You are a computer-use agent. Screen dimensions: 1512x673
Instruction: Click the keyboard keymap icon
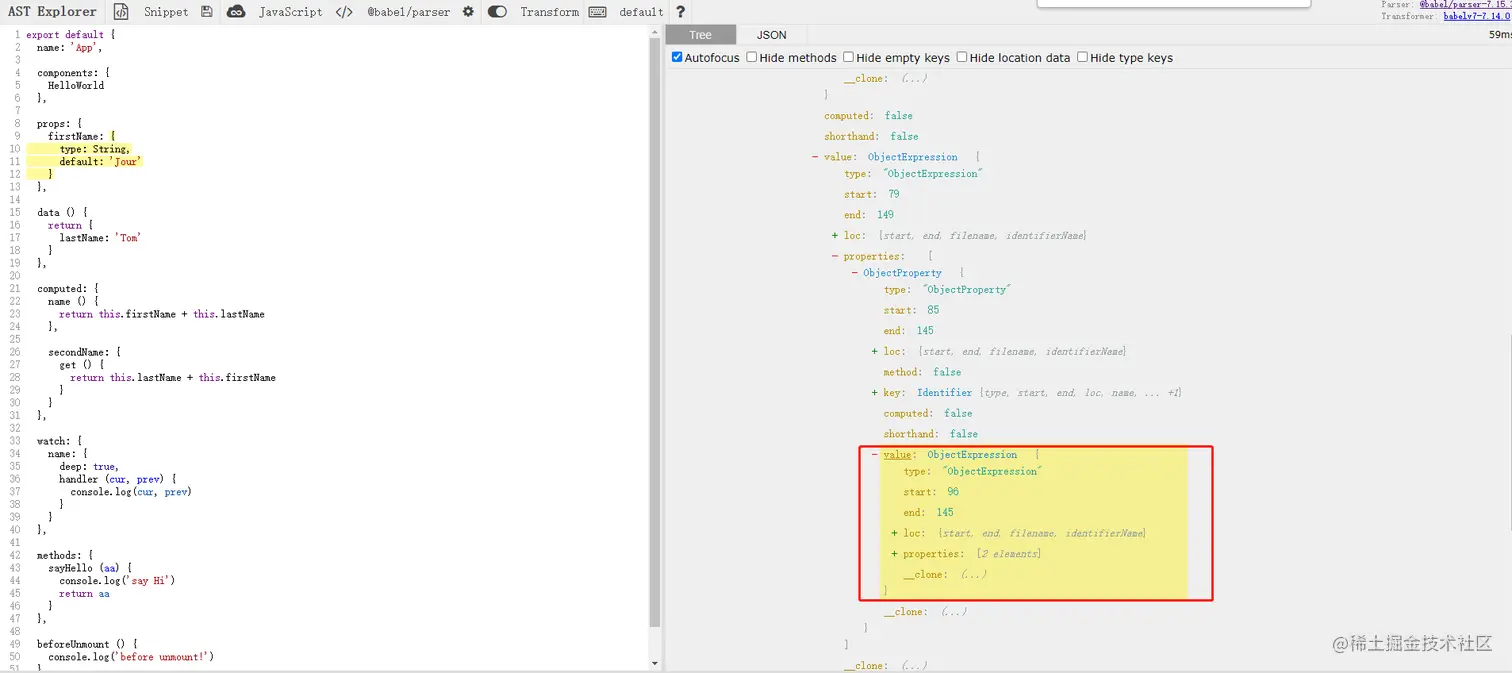pyautogui.click(x=597, y=12)
